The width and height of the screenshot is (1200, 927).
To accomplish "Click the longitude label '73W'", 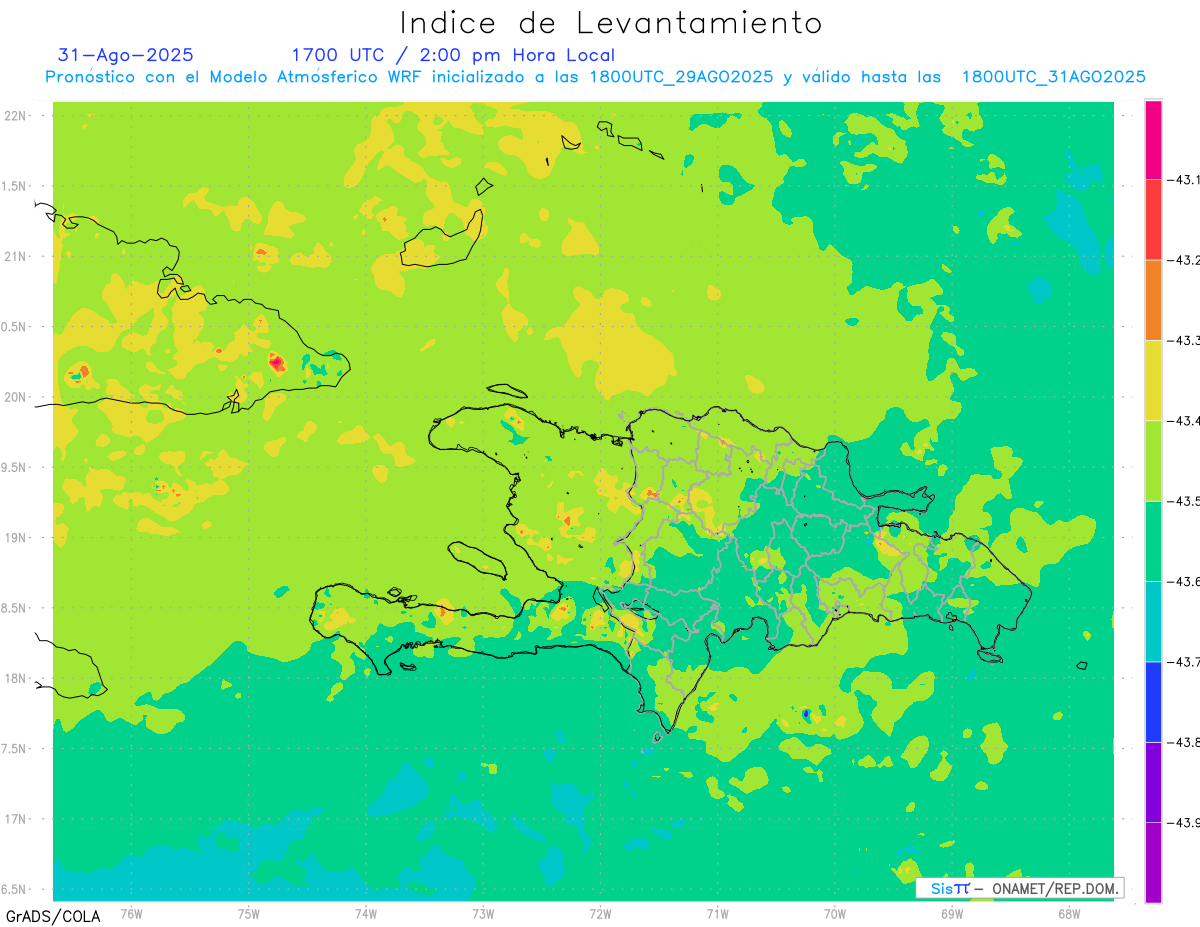I will tap(483, 913).
